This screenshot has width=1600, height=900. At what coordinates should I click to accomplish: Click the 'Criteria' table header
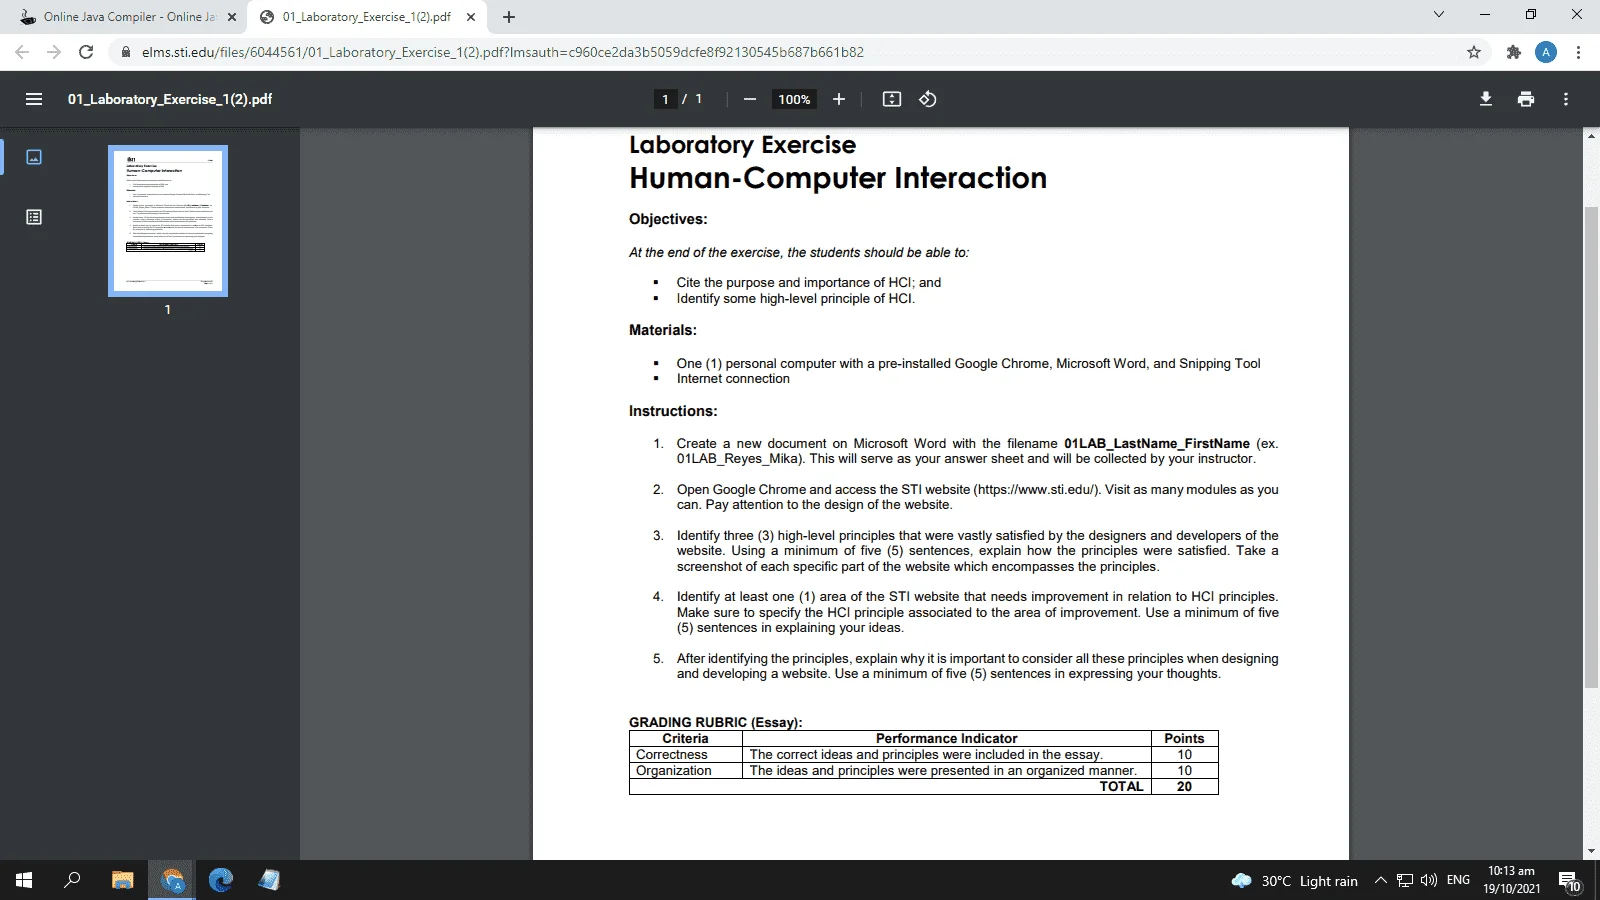point(685,739)
